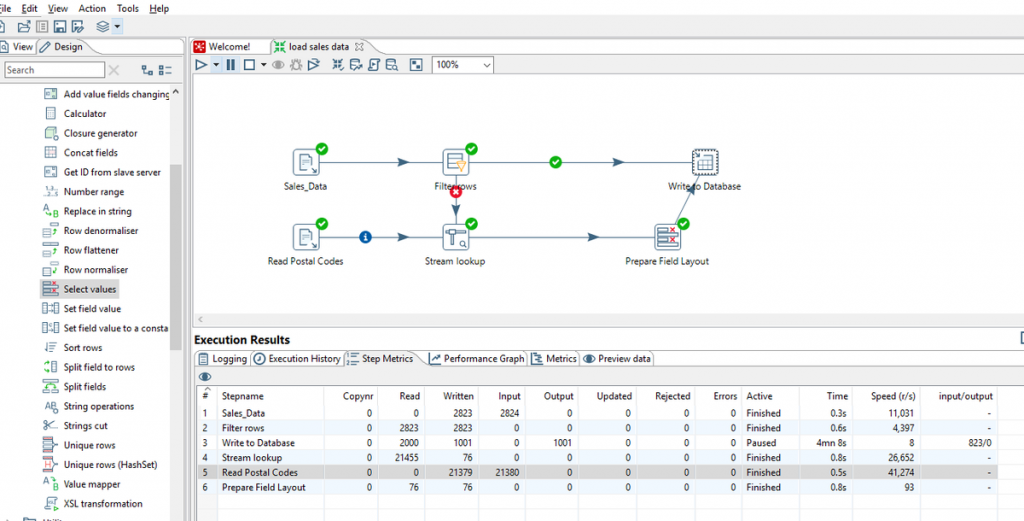Select the Write to Database step icon
Screen dimensions: 1024x521
pos(705,162)
